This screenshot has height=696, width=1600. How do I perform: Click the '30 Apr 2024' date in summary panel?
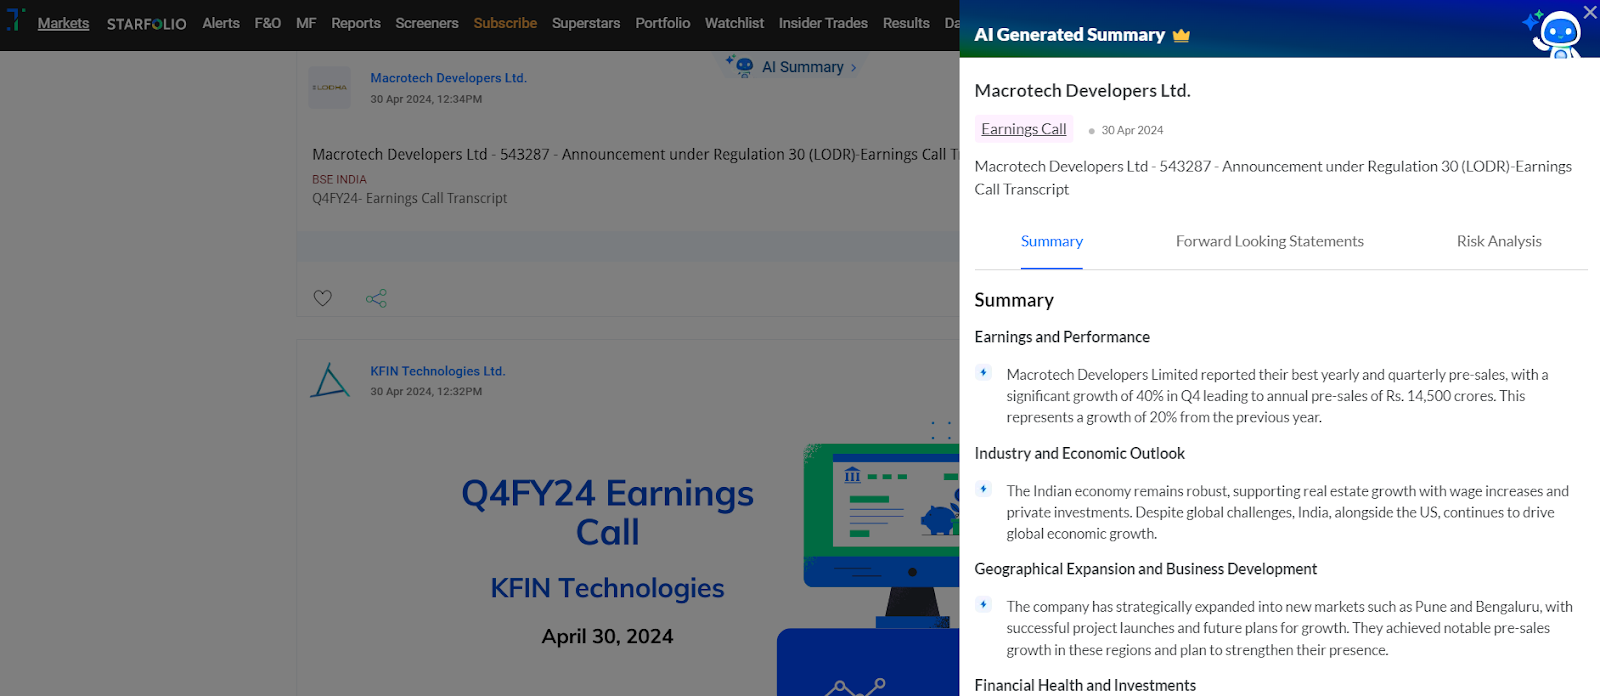pyautogui.click(x=1132, y=130)
